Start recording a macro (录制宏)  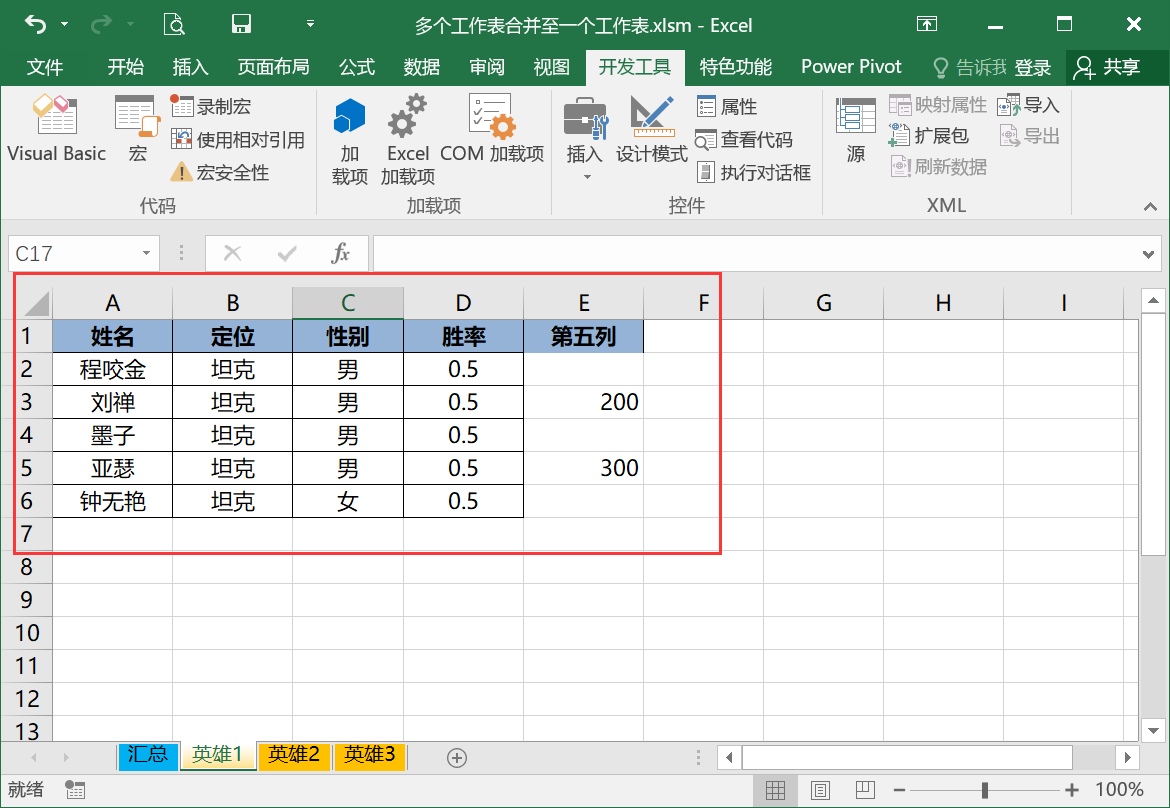click(x=210, y=107)
